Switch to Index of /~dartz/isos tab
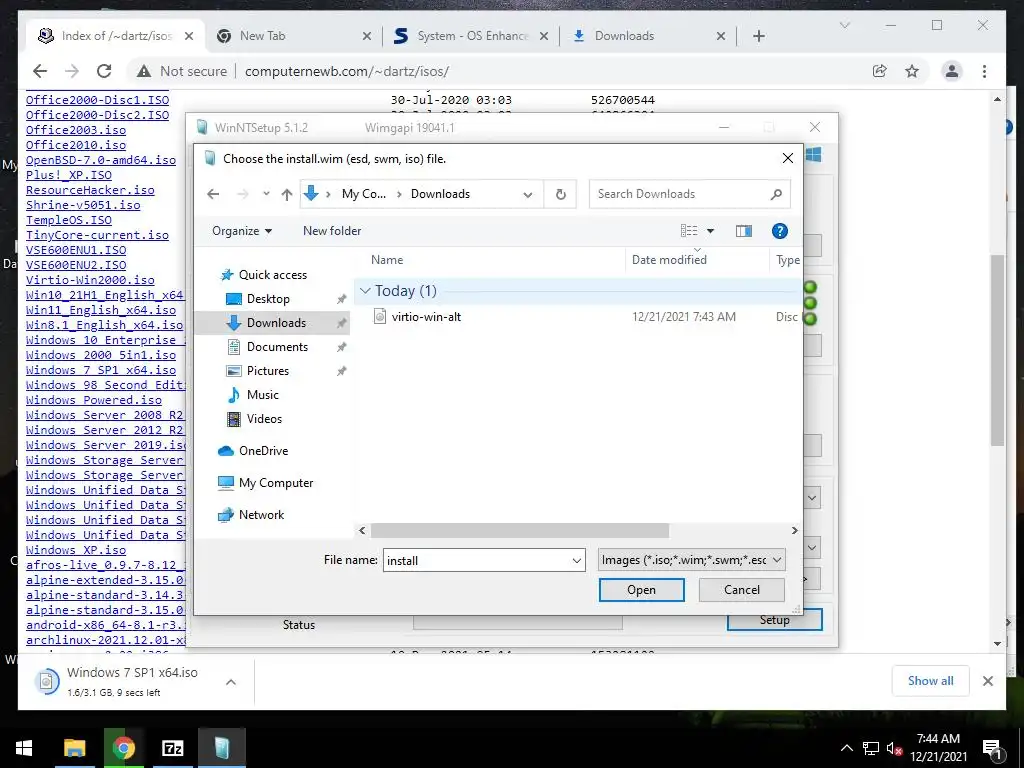1024x768 pixels. 114,36
